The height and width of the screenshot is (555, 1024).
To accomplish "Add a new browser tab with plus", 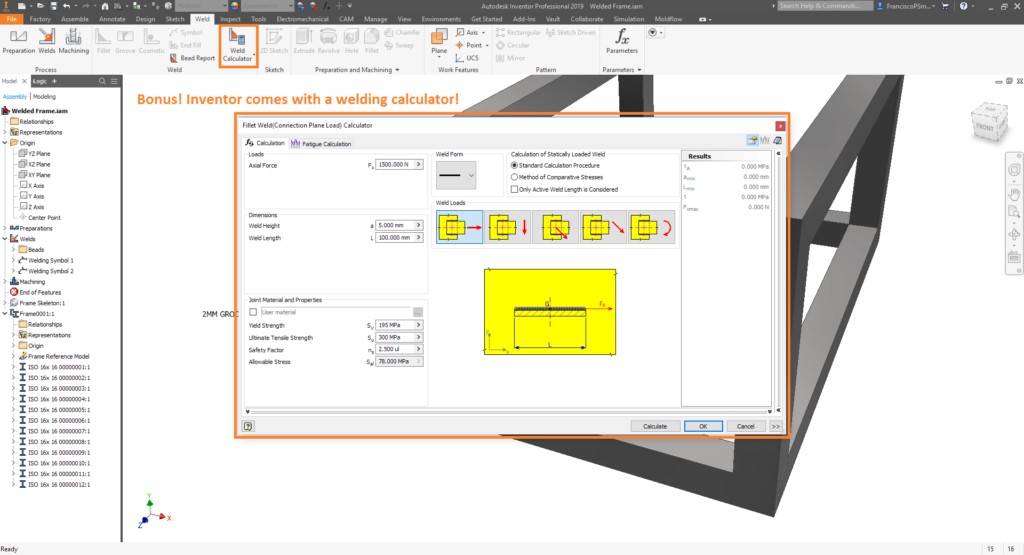I will pos(55,81).
